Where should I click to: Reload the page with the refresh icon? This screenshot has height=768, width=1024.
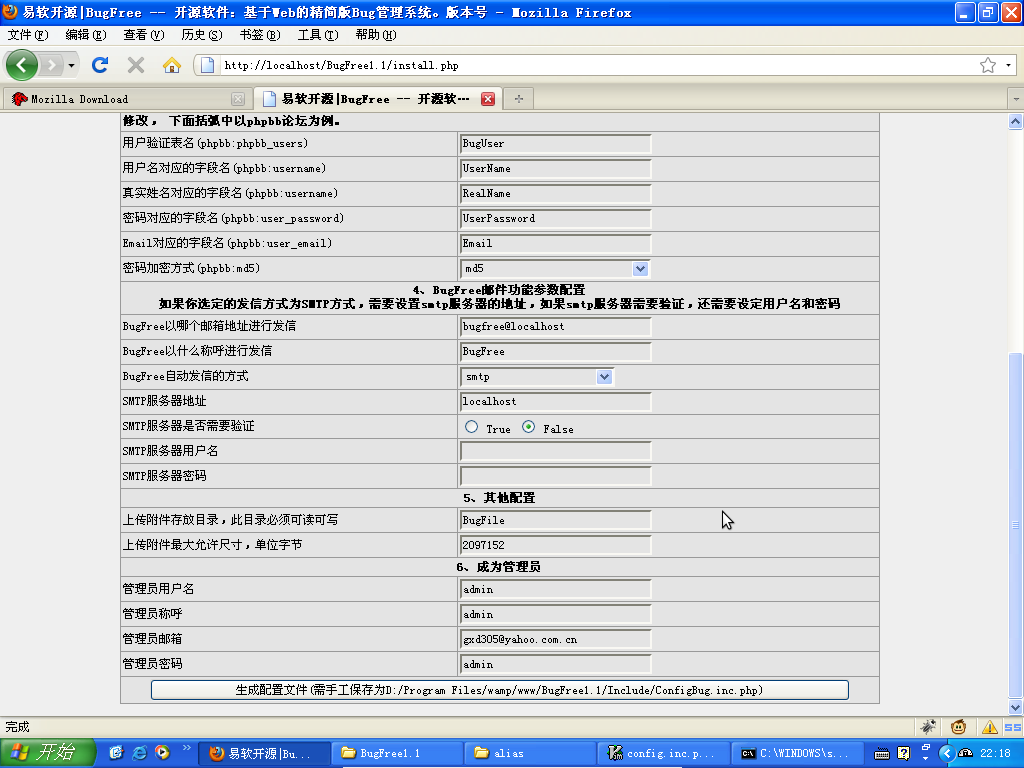pyautogui.click(x=100, y=65)
